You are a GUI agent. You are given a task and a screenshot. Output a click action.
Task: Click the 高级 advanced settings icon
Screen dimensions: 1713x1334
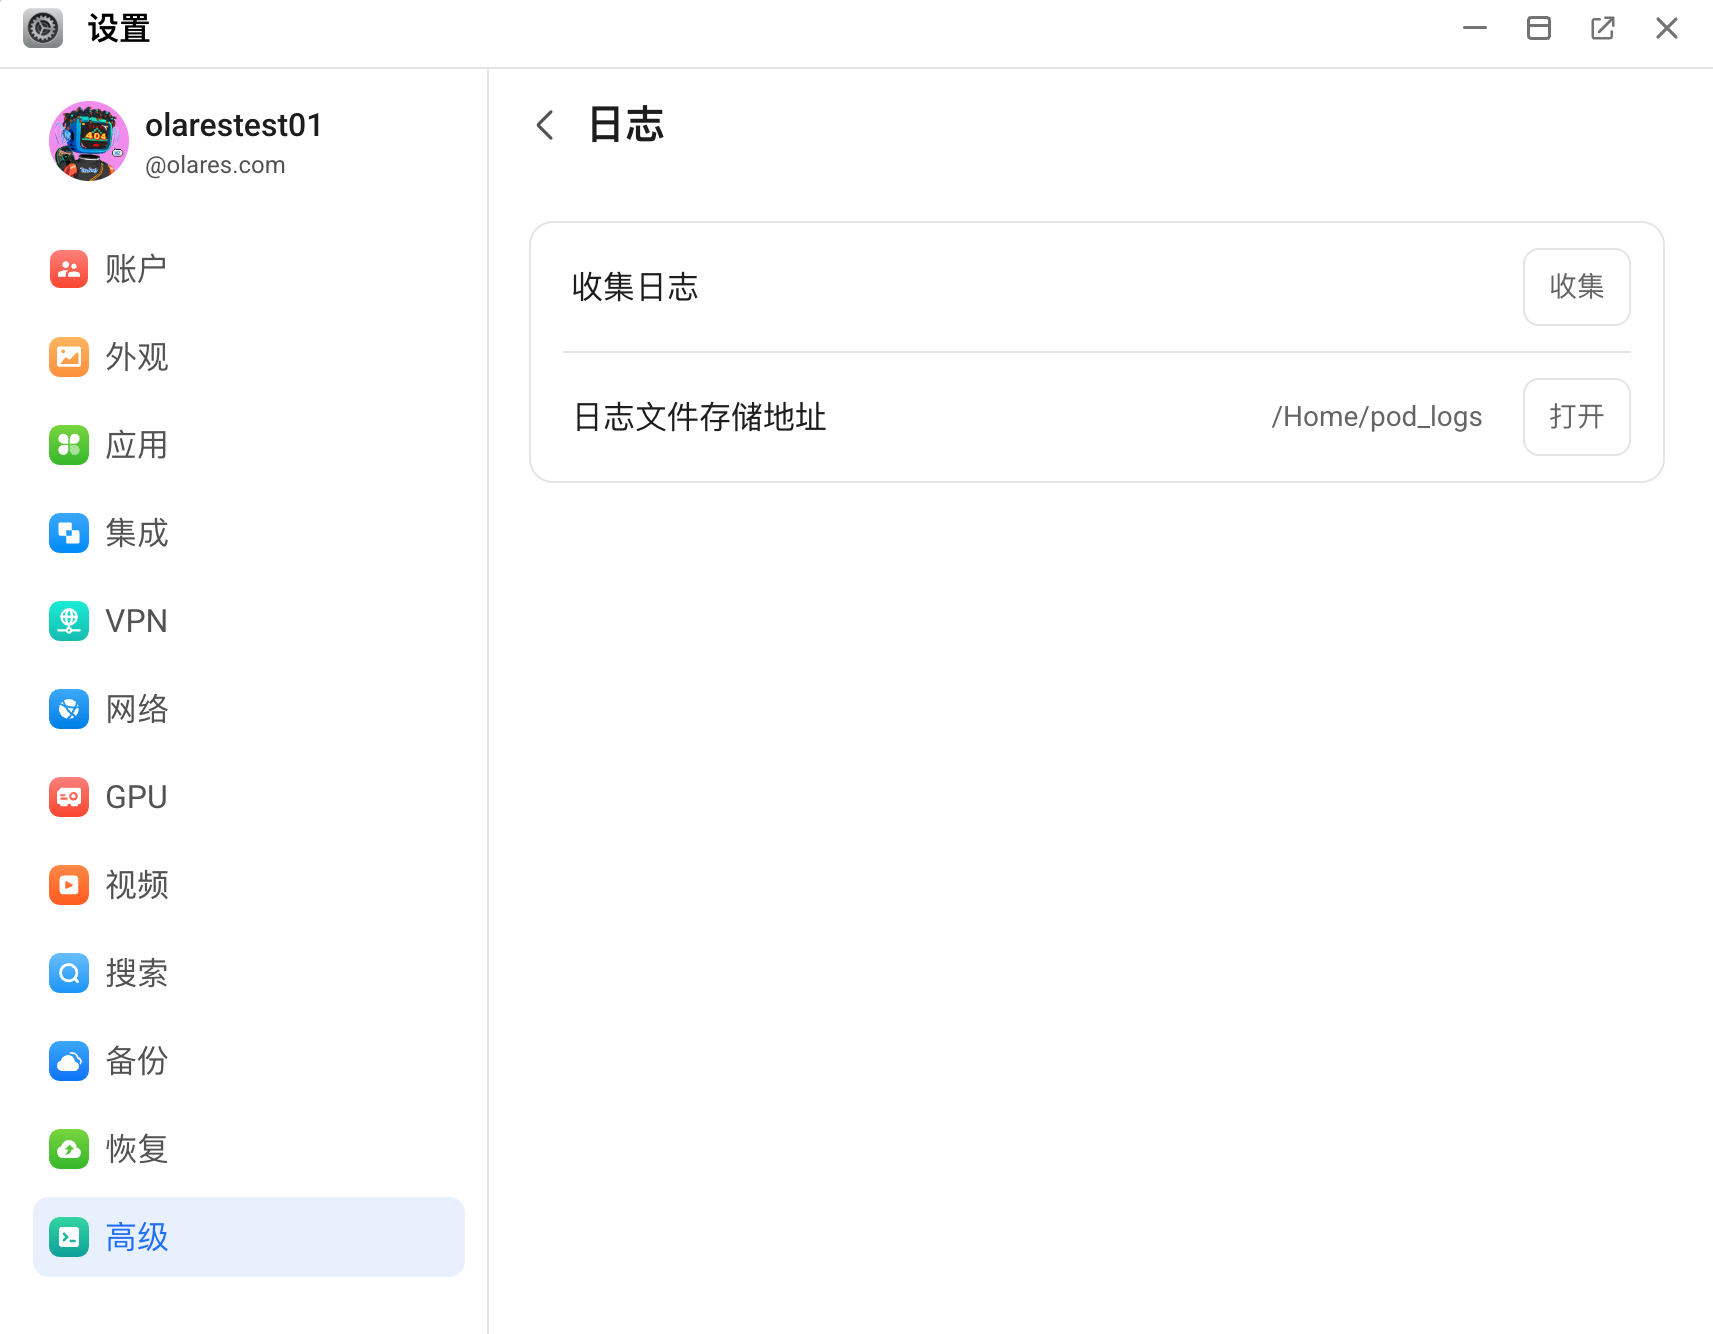68,1236
